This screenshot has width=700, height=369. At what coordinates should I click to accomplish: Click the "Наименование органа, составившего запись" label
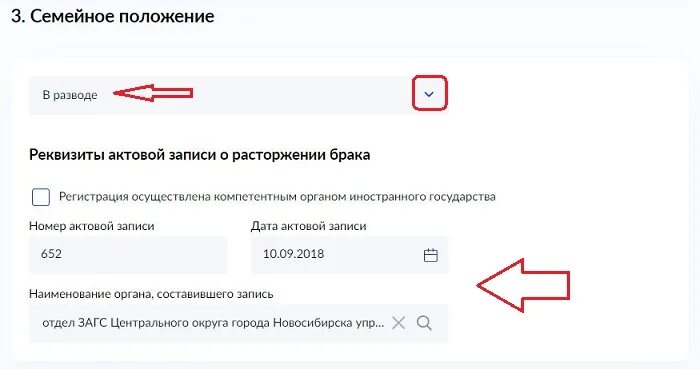point(151,294)
